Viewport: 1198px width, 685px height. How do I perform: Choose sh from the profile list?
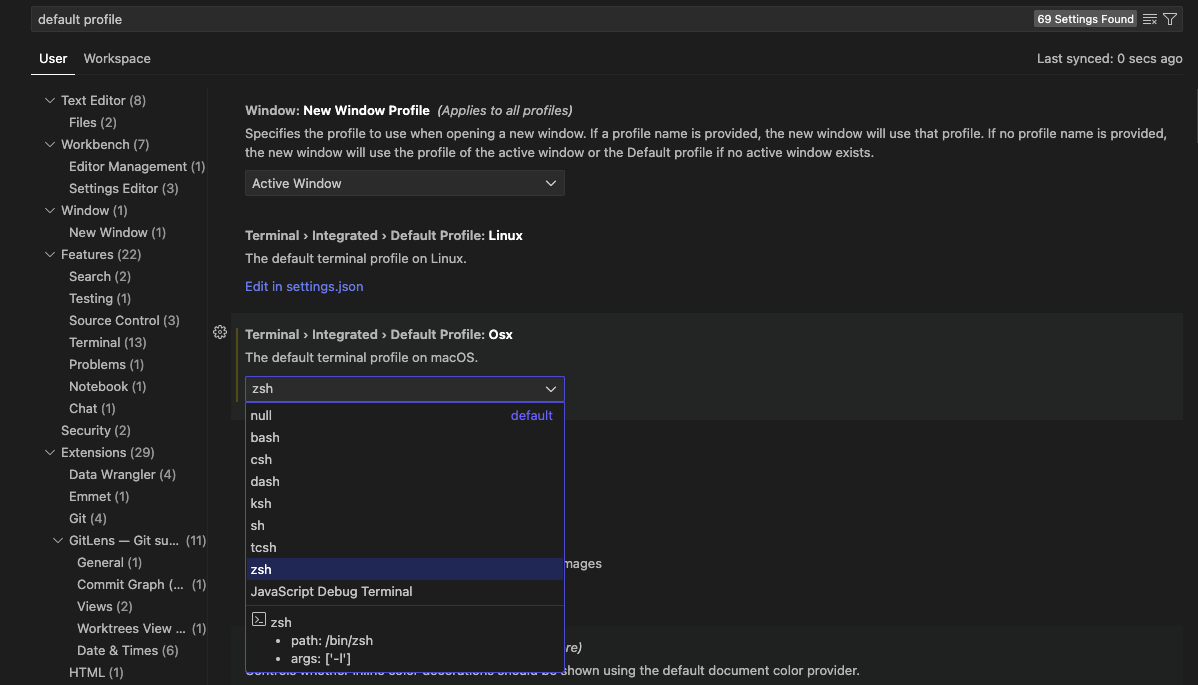pyautogui.click(x=404, y=525)
